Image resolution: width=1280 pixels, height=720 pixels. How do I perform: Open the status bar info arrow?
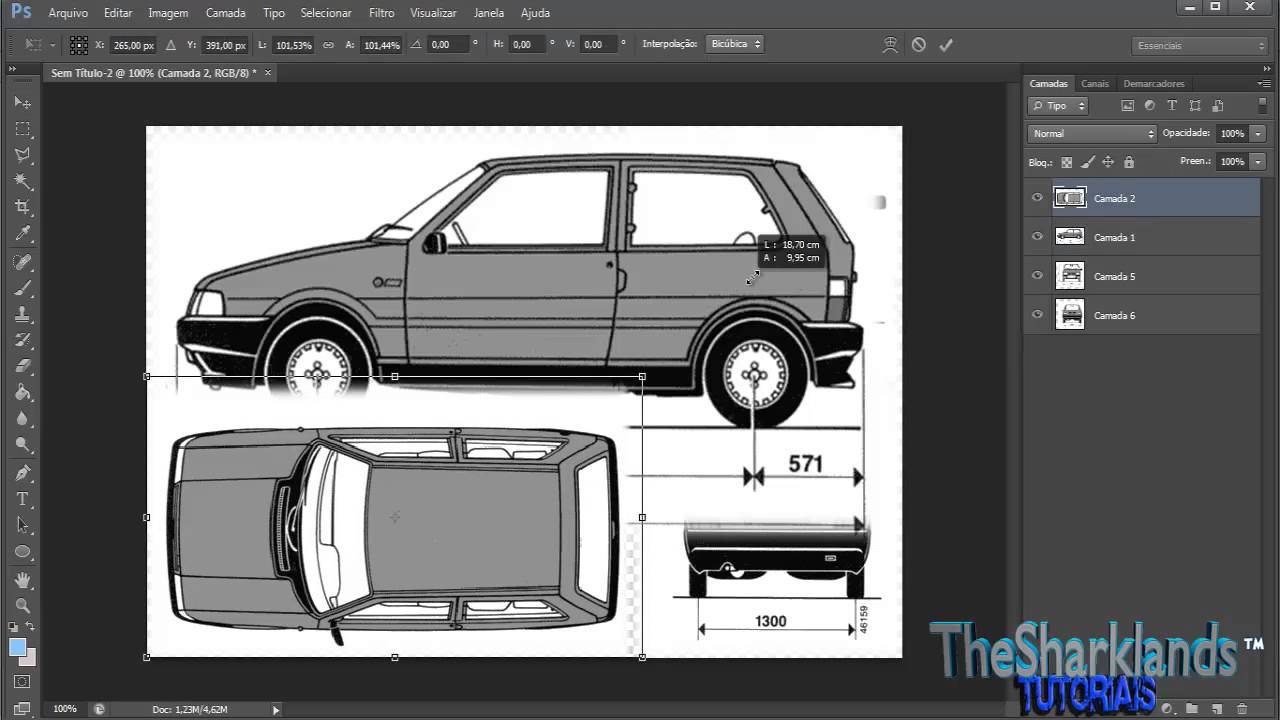(276, 709)
